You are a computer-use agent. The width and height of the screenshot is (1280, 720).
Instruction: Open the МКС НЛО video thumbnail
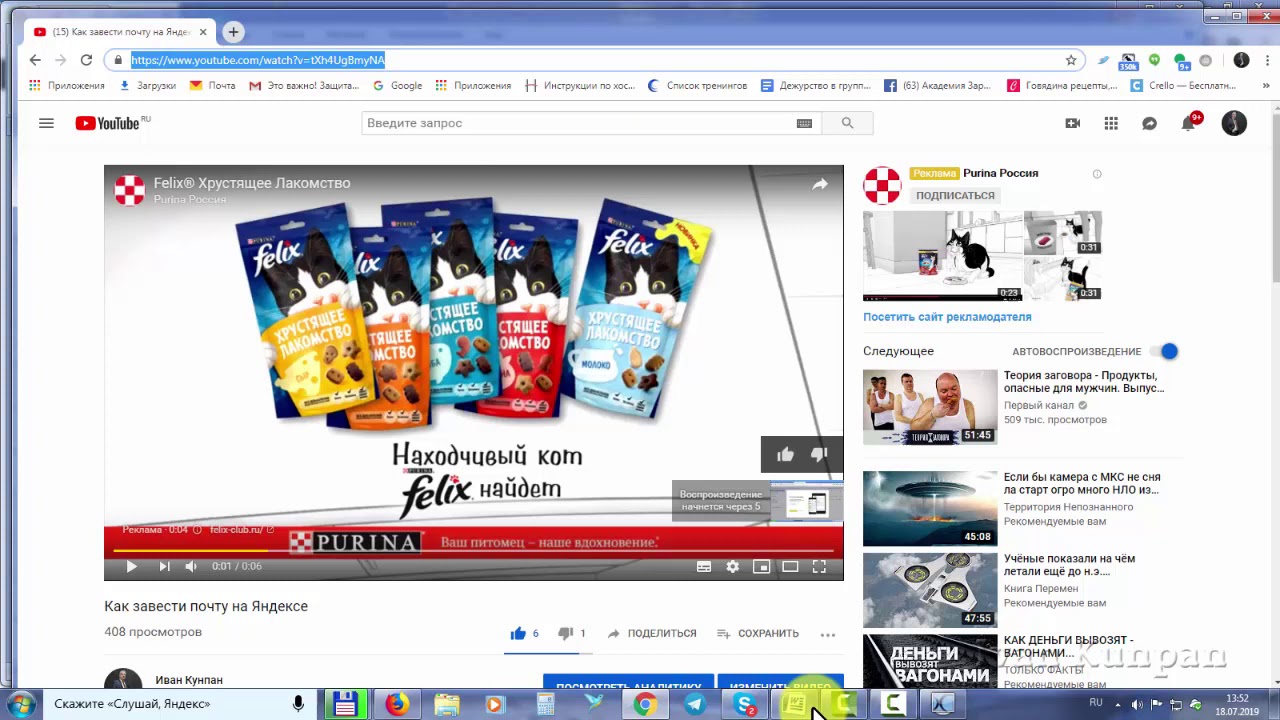[x=930, y=508]
